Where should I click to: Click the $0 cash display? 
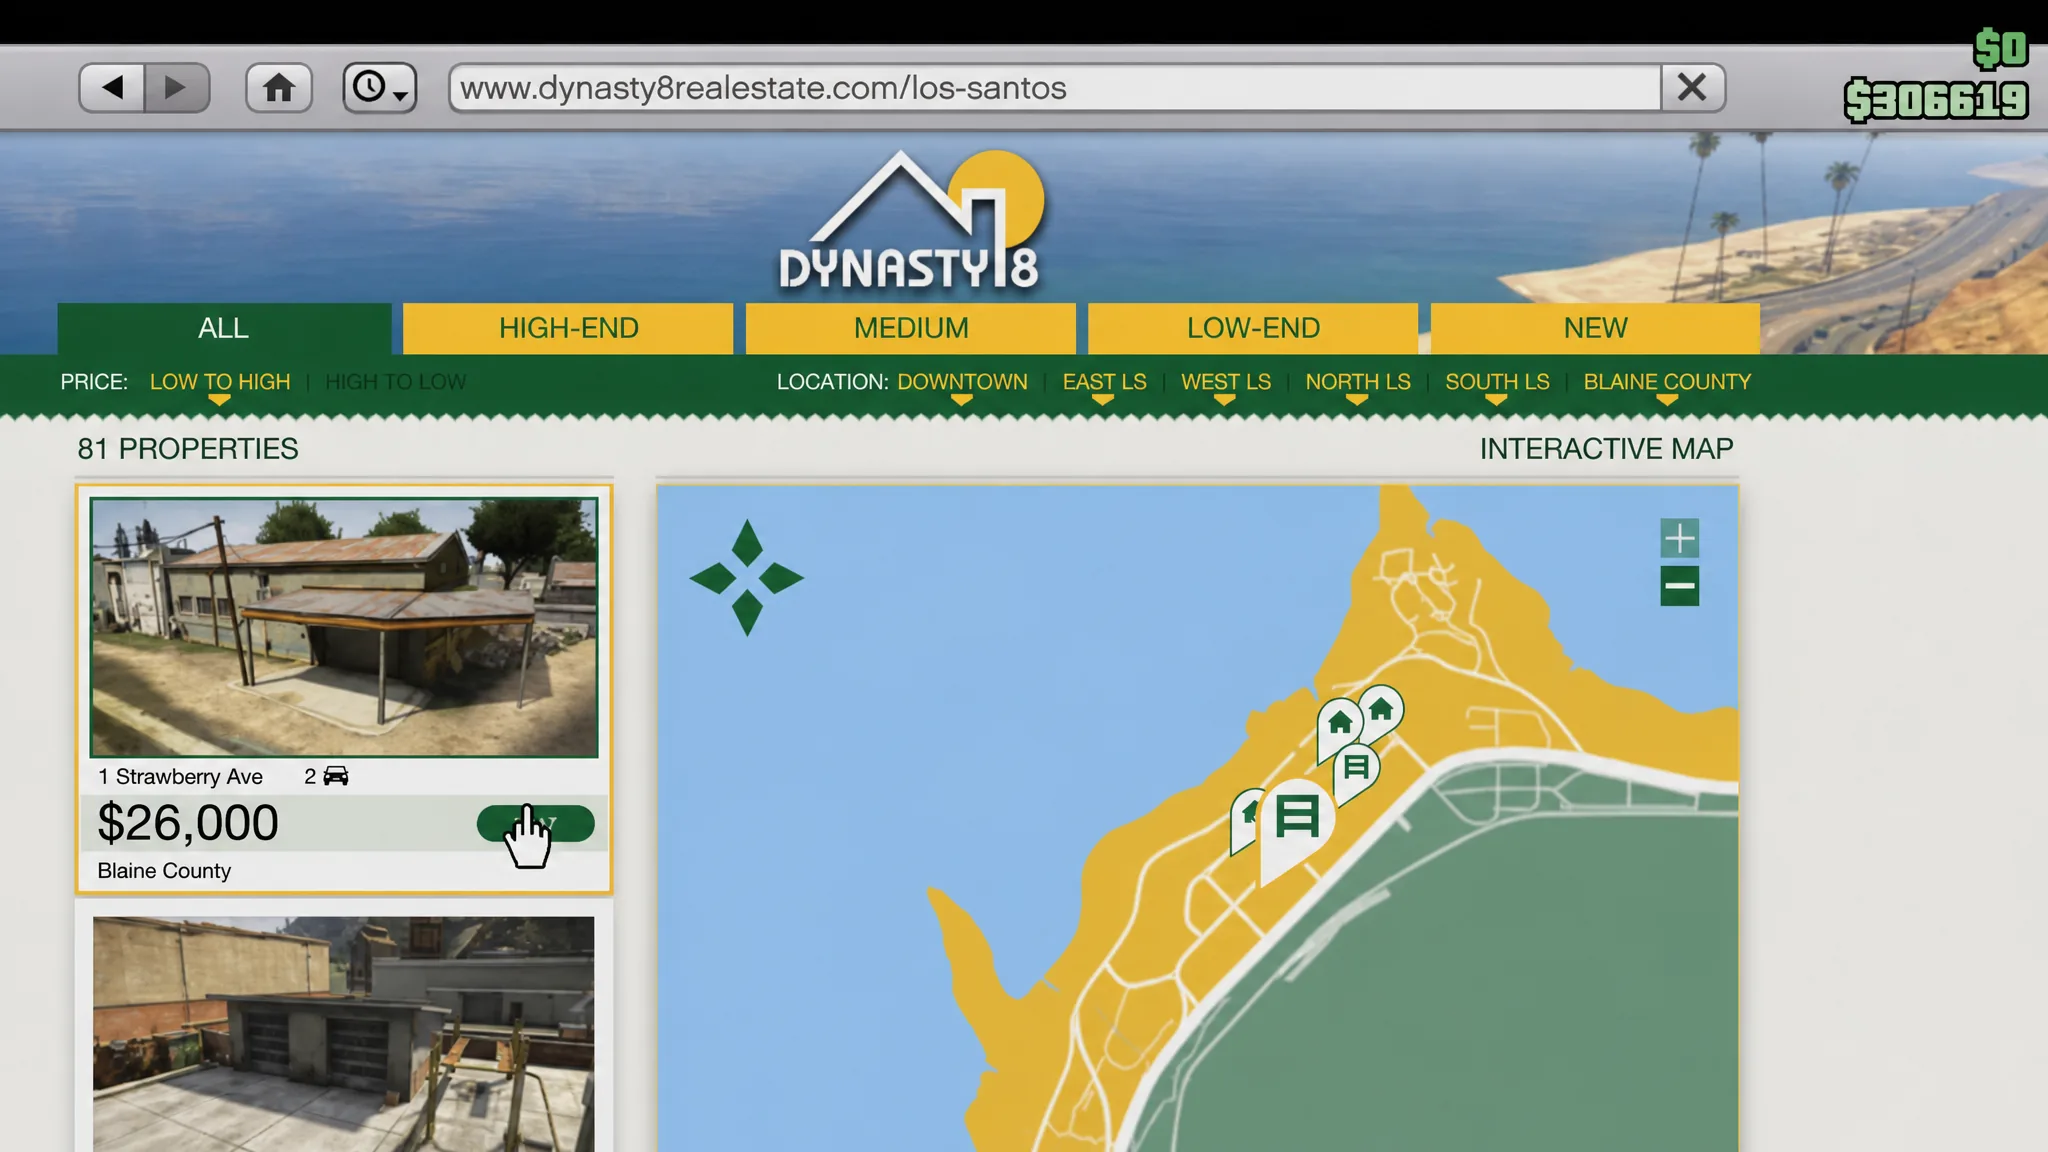pos(2001,48)
